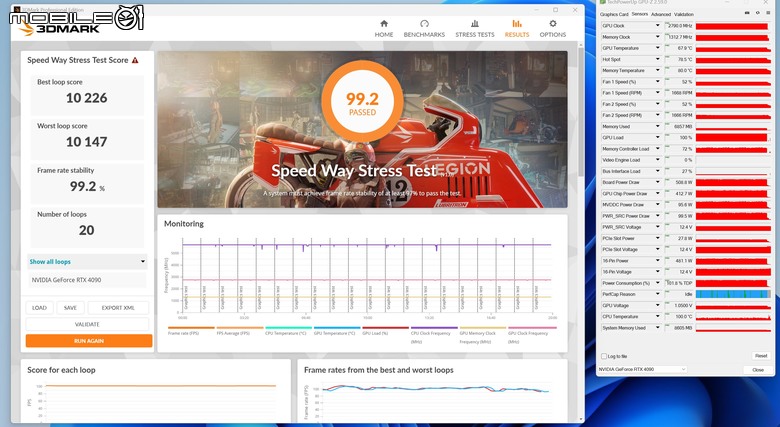
Task: Click the Number of loops value 20
Action: point(87,230)
